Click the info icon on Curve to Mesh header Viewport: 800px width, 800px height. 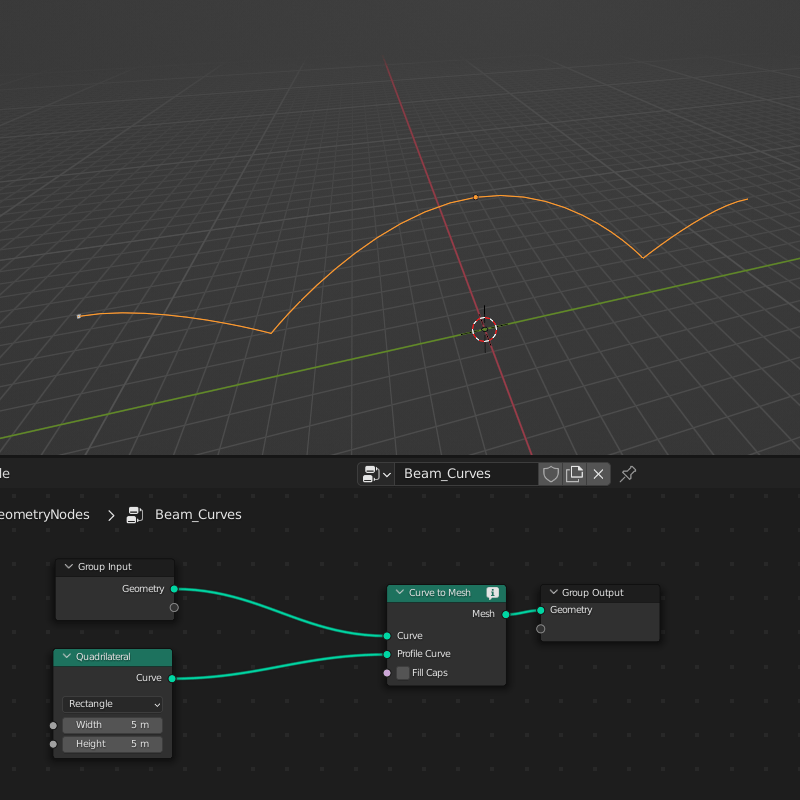[x=492, y=593]
